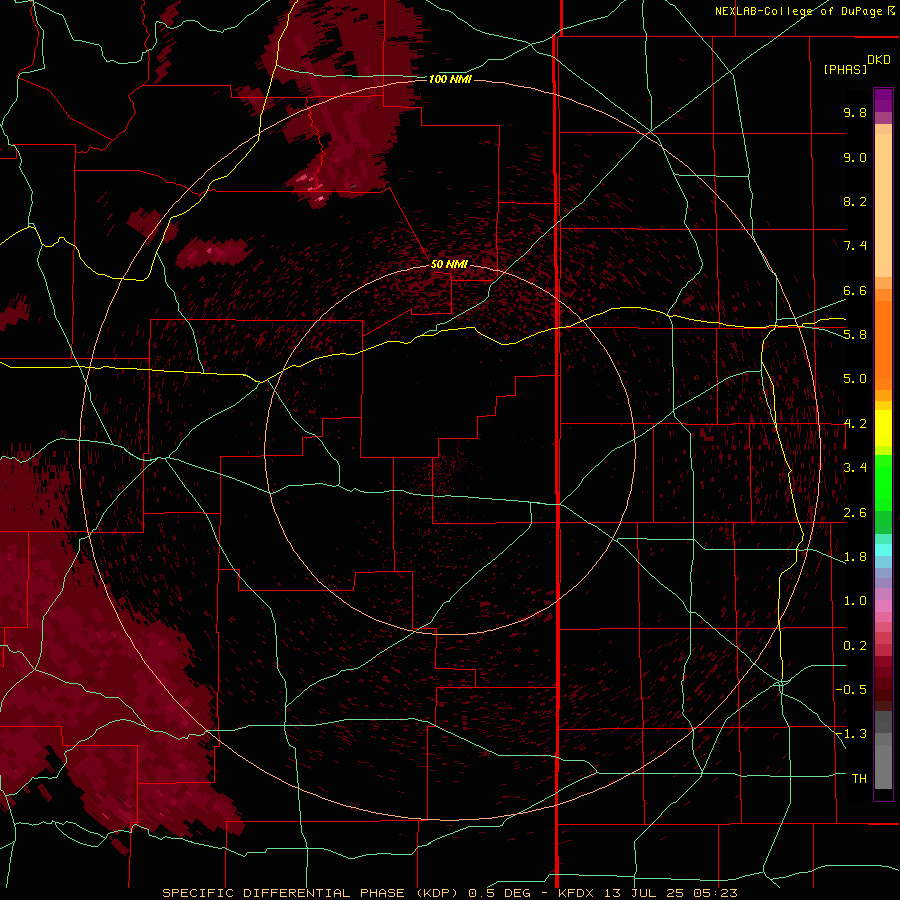
Task: Click the -1.3 scale value
Action: (851, 734)
